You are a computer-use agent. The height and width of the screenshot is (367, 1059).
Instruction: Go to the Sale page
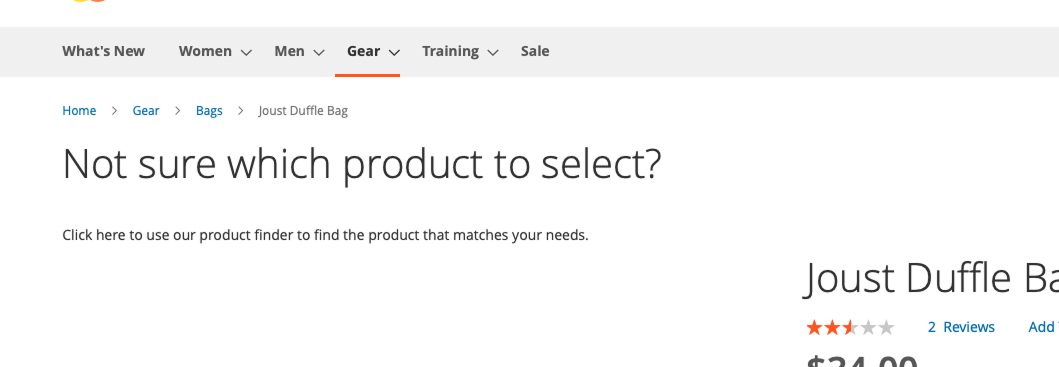click(x=535, y=51)
